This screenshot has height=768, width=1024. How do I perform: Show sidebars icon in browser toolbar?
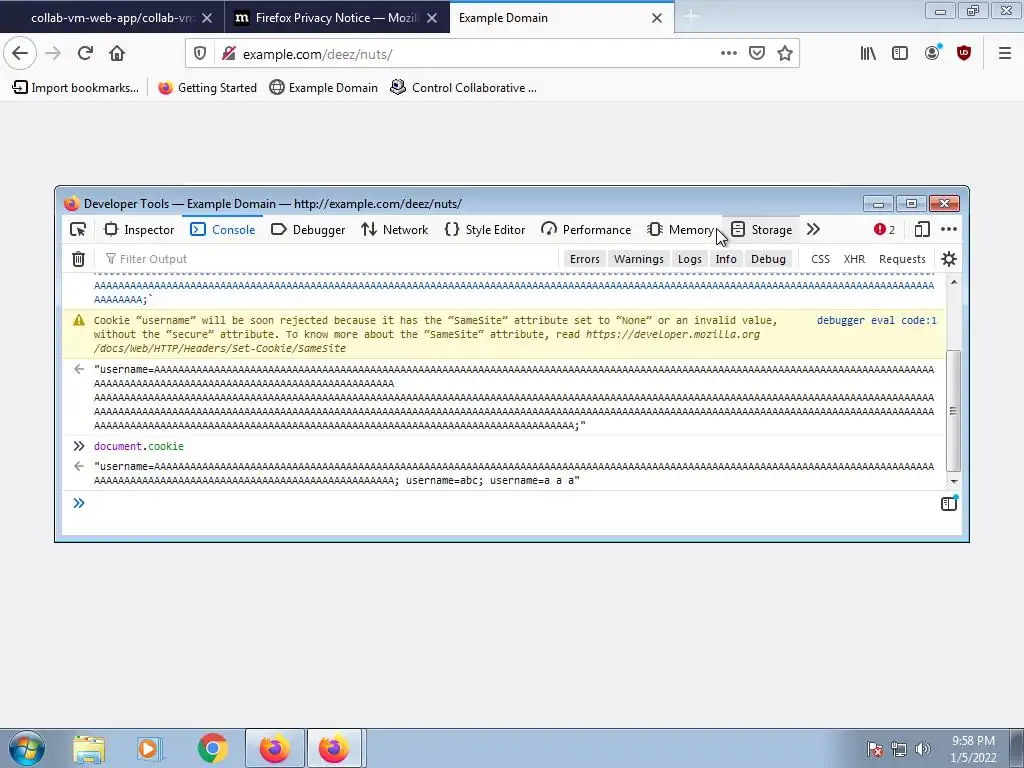point(900,54)
